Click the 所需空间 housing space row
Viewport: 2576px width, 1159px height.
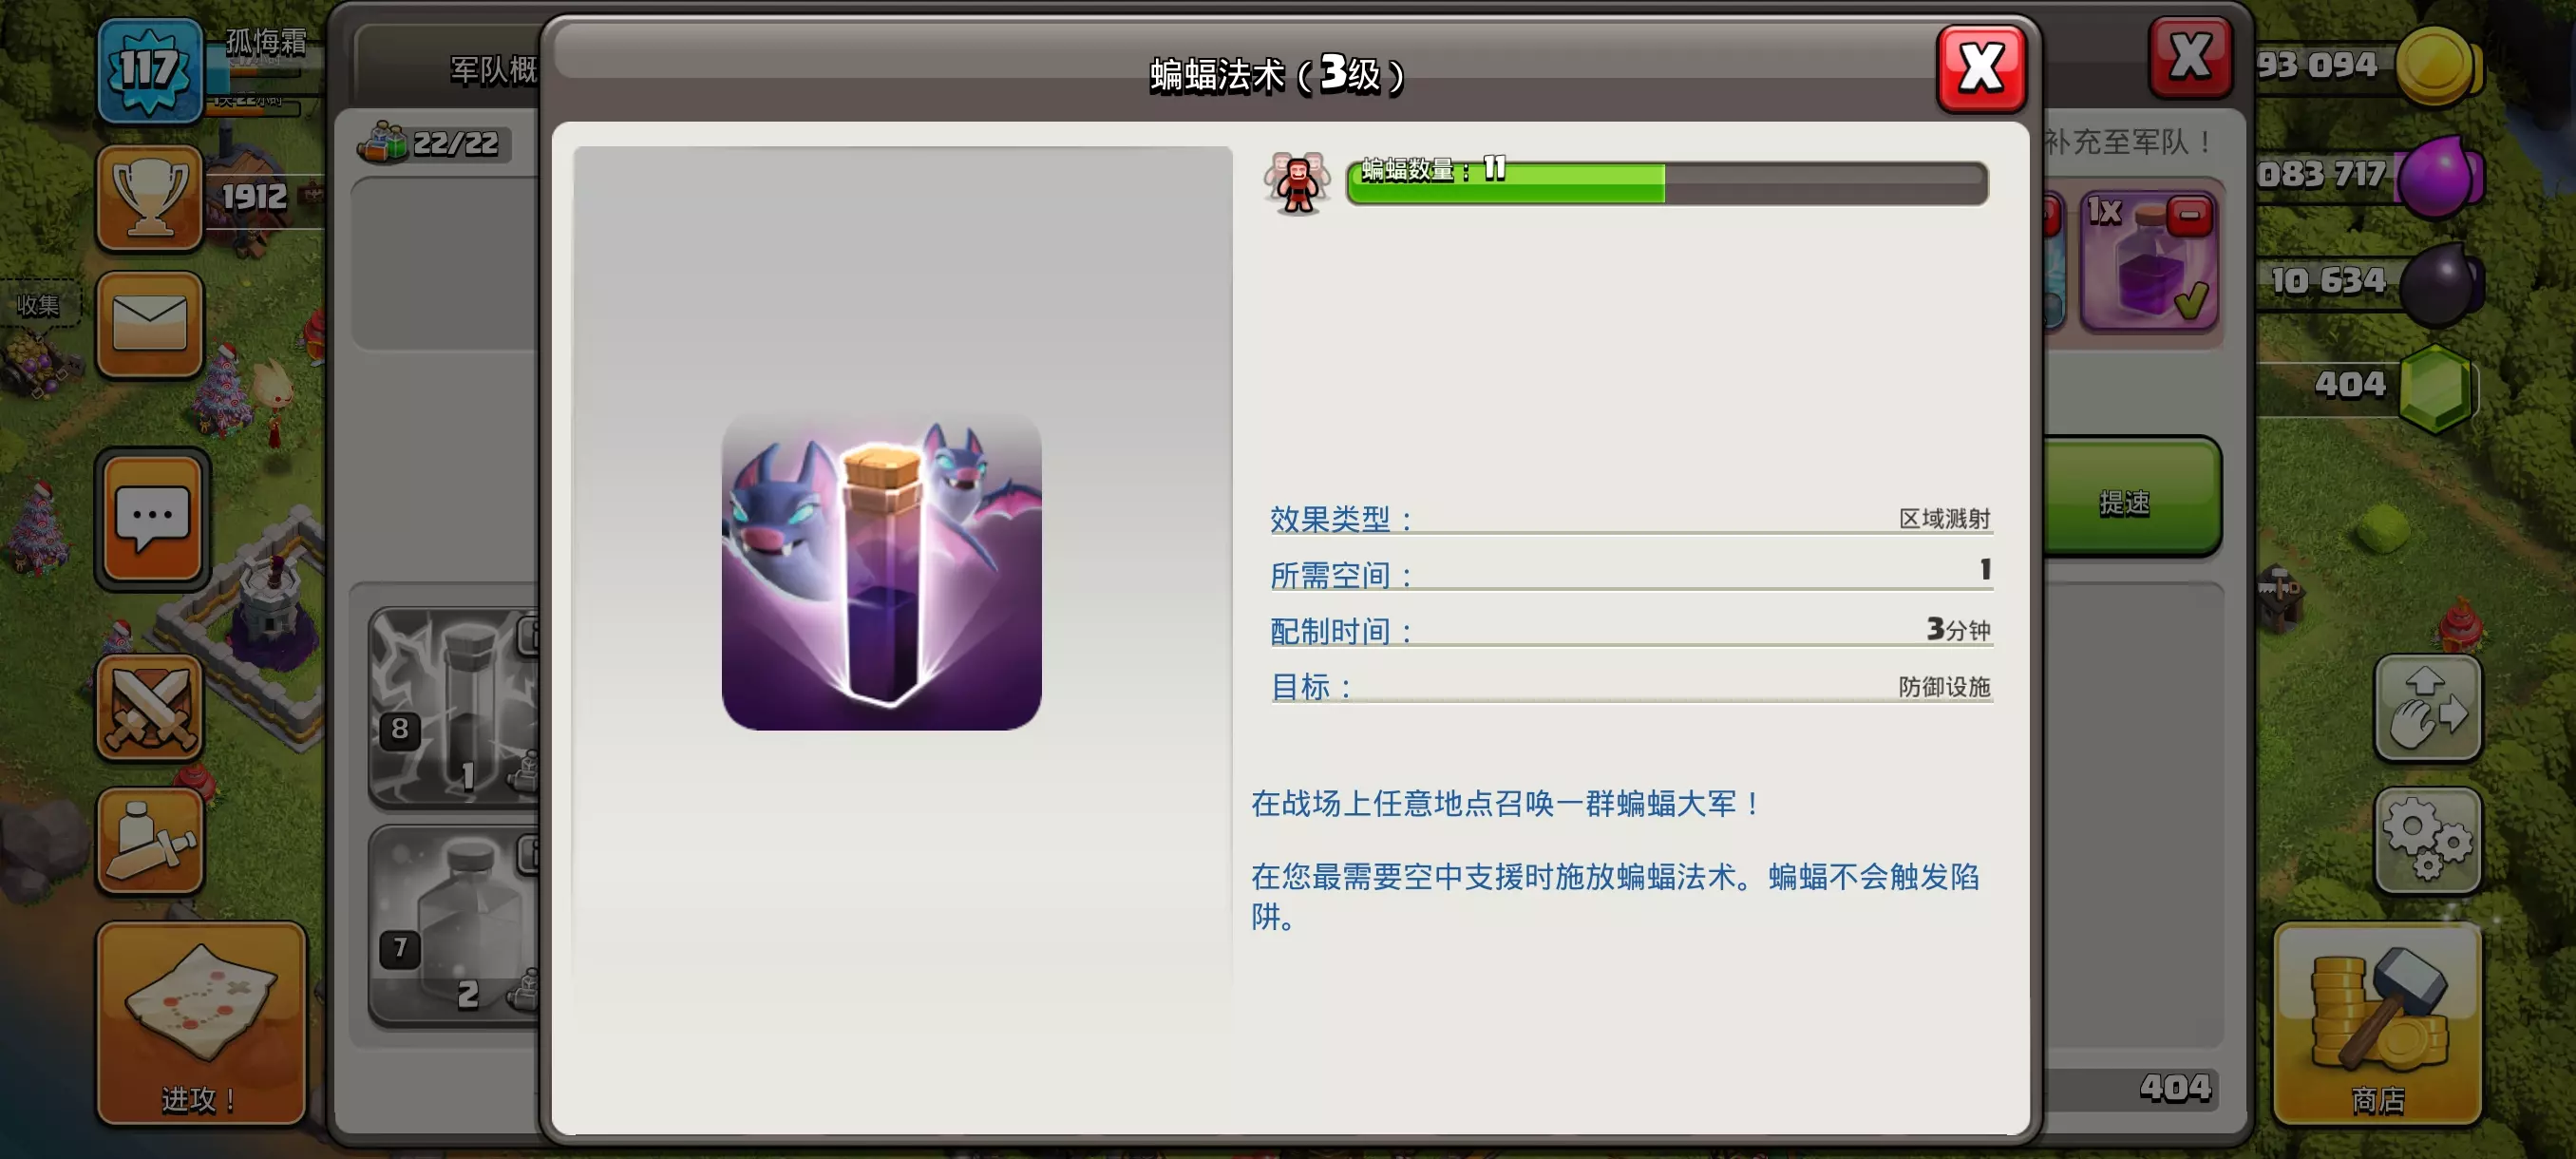coord(1630,574)
